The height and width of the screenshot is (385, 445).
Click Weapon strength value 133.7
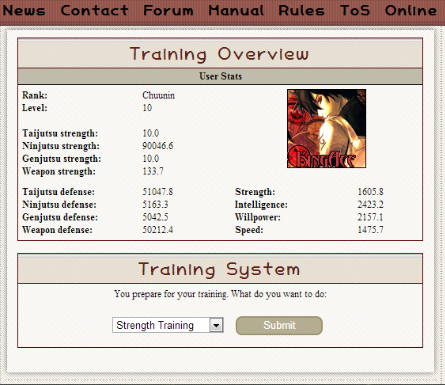coord(153,171)
